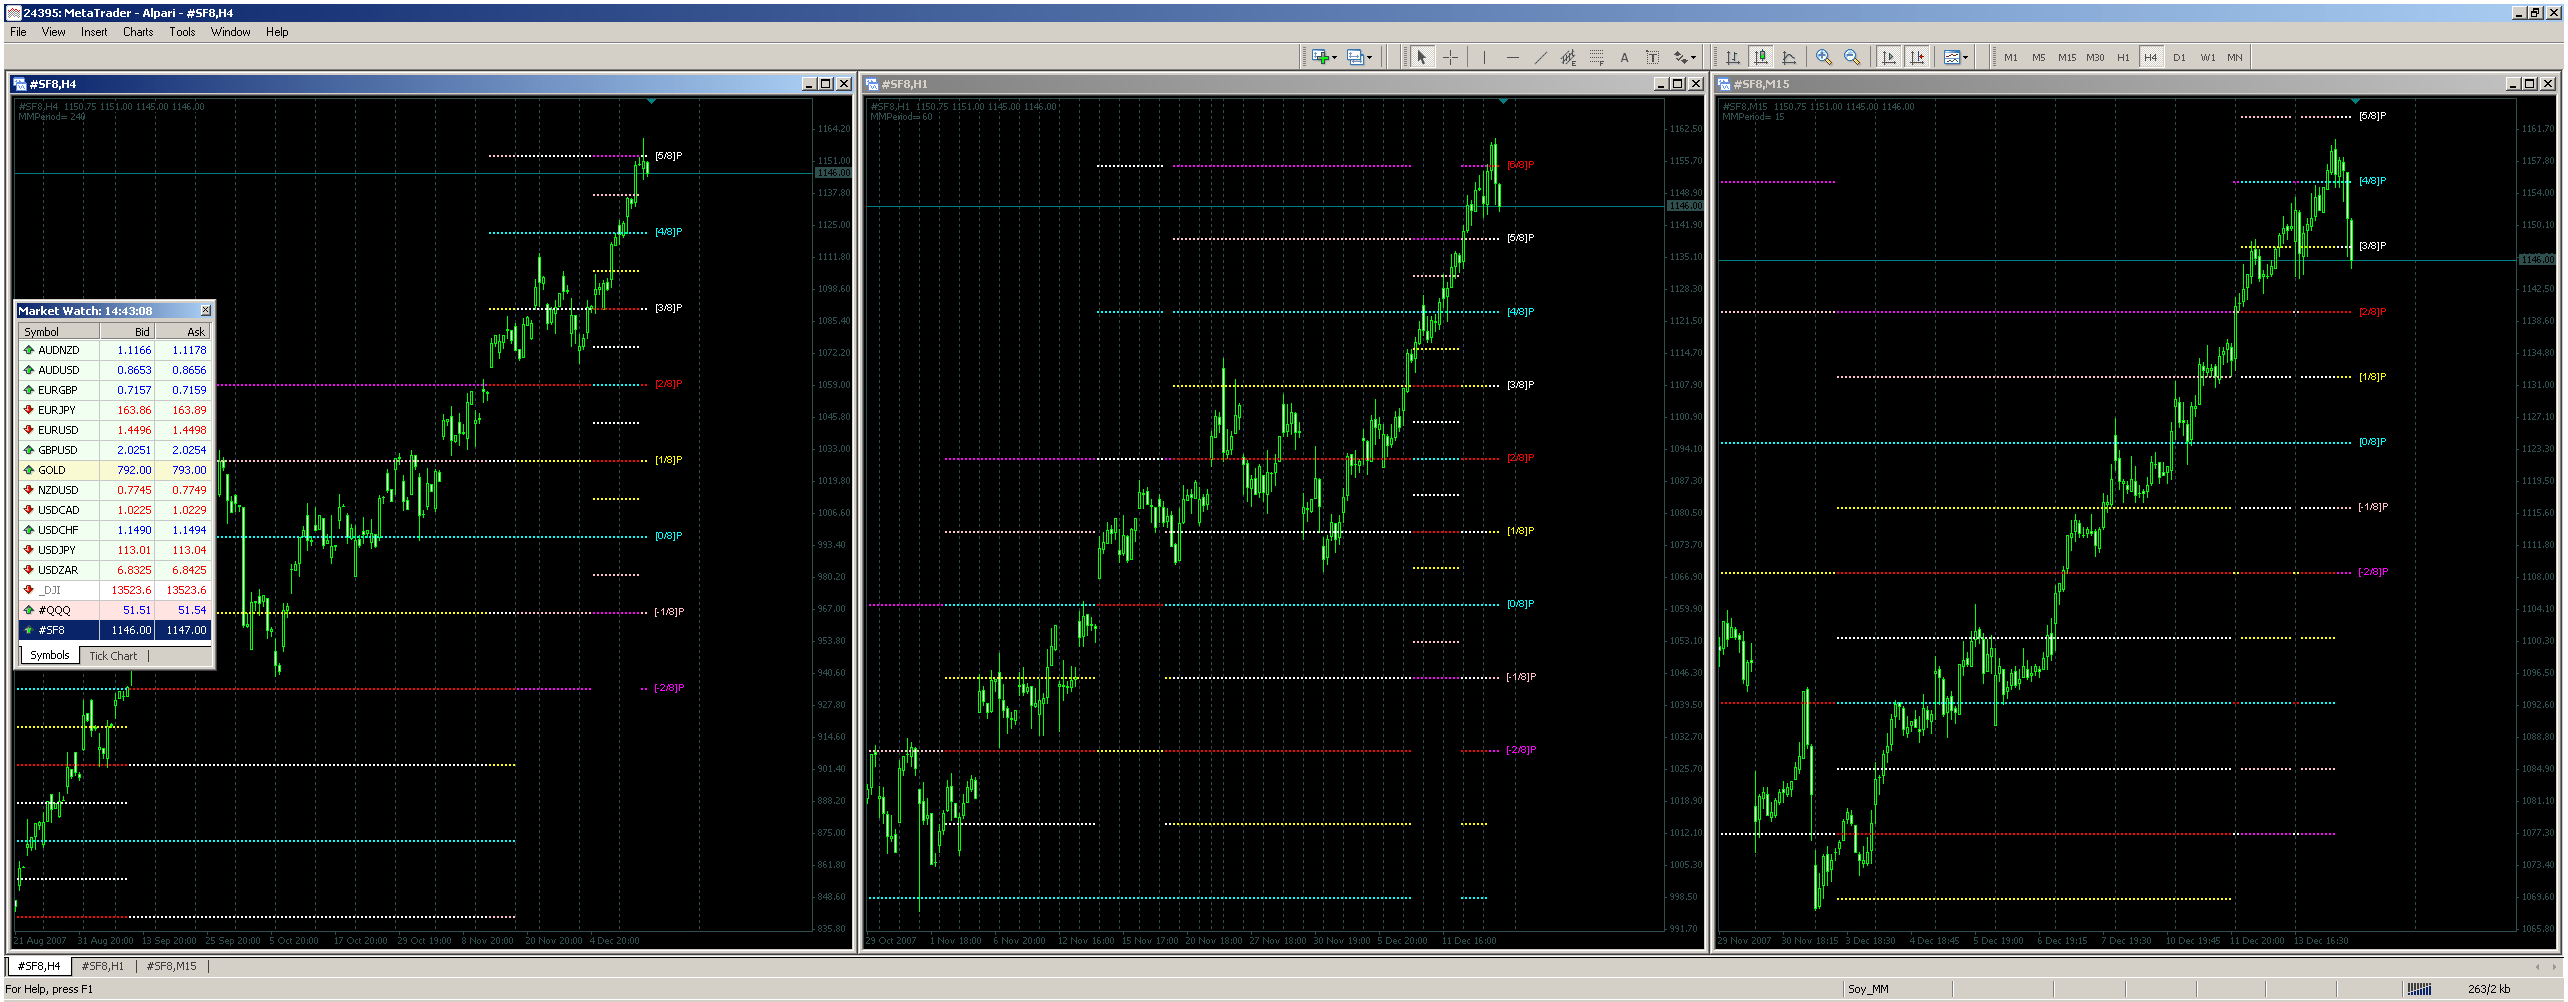
Task: Set timeframe to M5
Action: tap(2039, 57)
